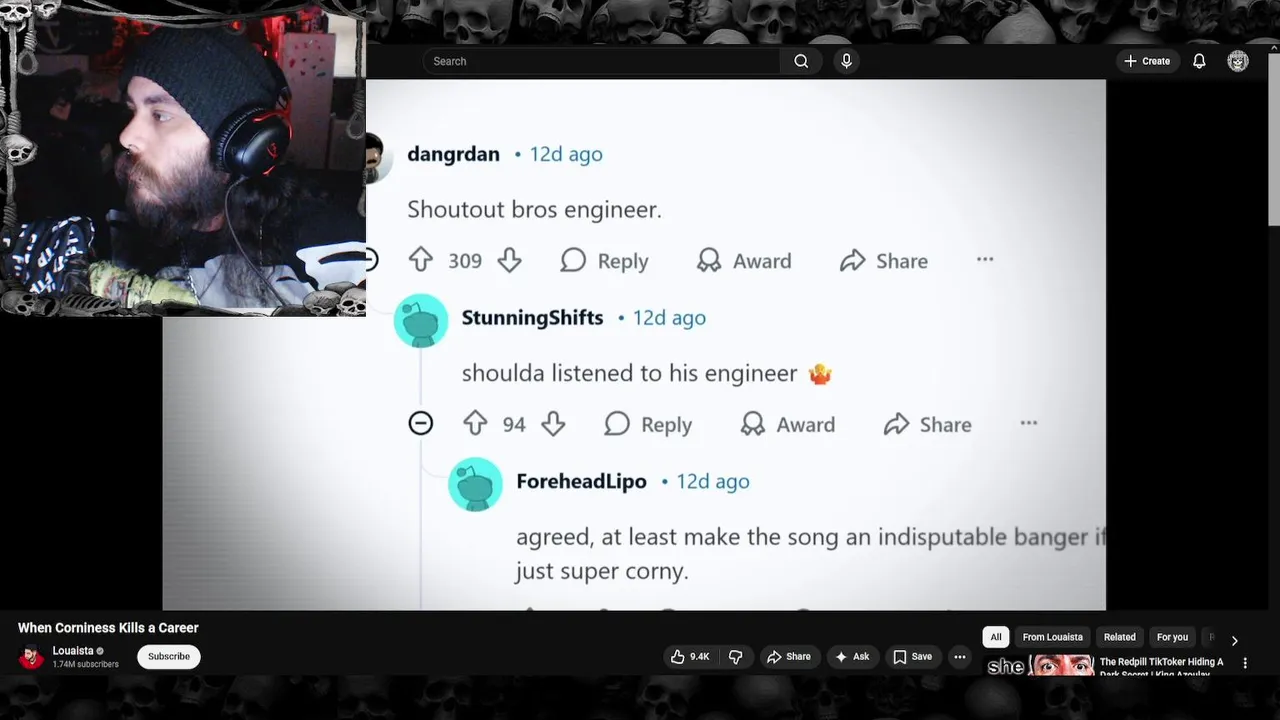Screen dimensions: 1280x720
Task: Open options menu for The Redpill TikToker video
Action: click(x=1245, y=663)
